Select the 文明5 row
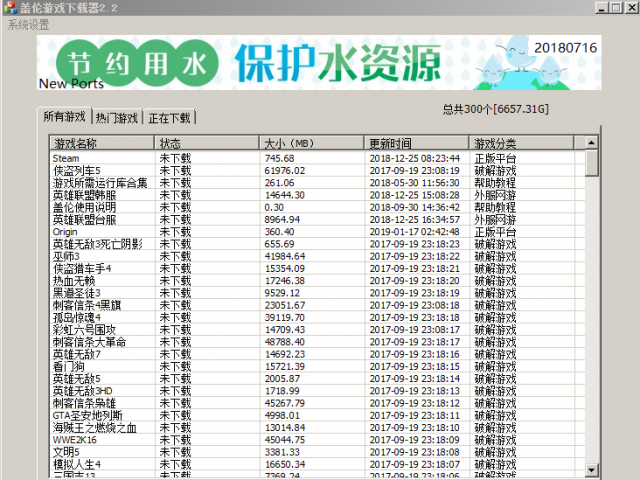Image resolution: width=640 pixels, height=480 pixels. pyautogui.click(x=316, y=452)
